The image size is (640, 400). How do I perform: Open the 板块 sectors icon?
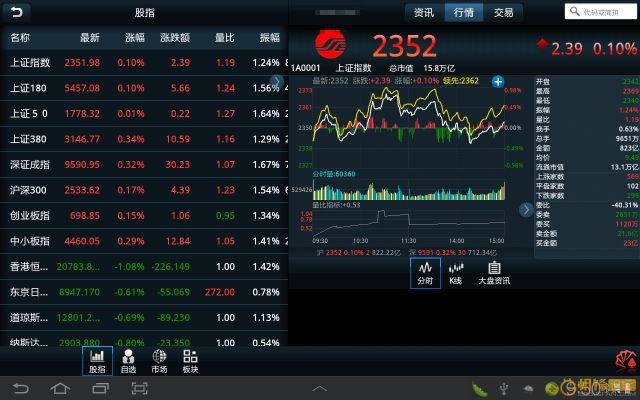coord(190,361)
